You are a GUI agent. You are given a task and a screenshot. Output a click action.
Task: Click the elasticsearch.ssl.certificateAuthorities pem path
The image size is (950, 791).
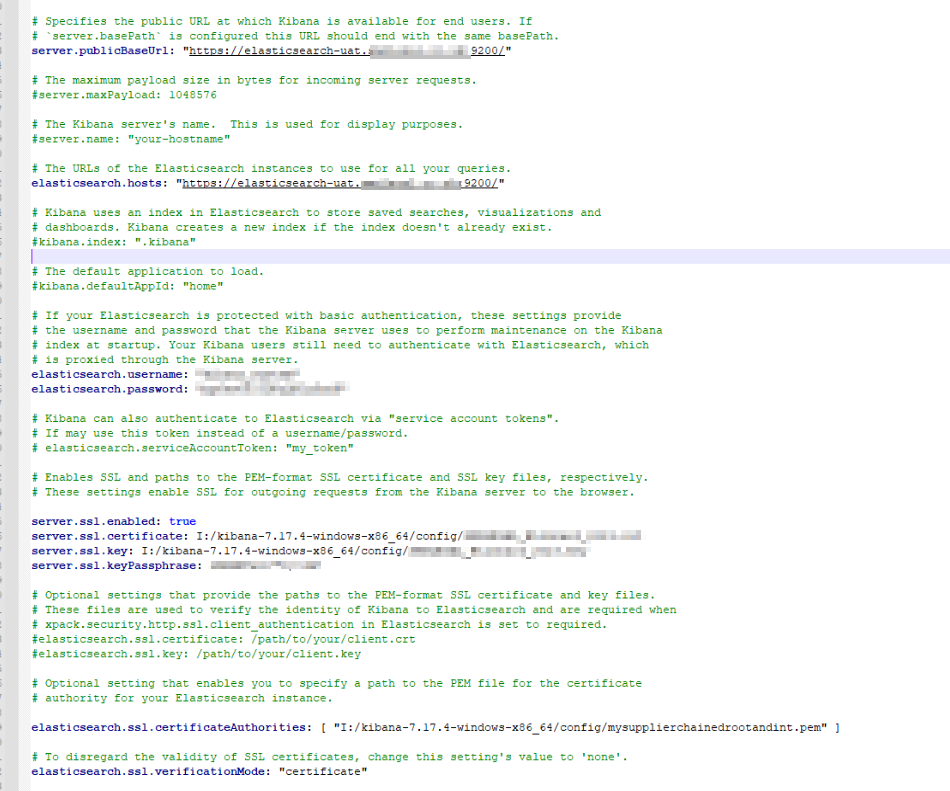coord(580,727)
